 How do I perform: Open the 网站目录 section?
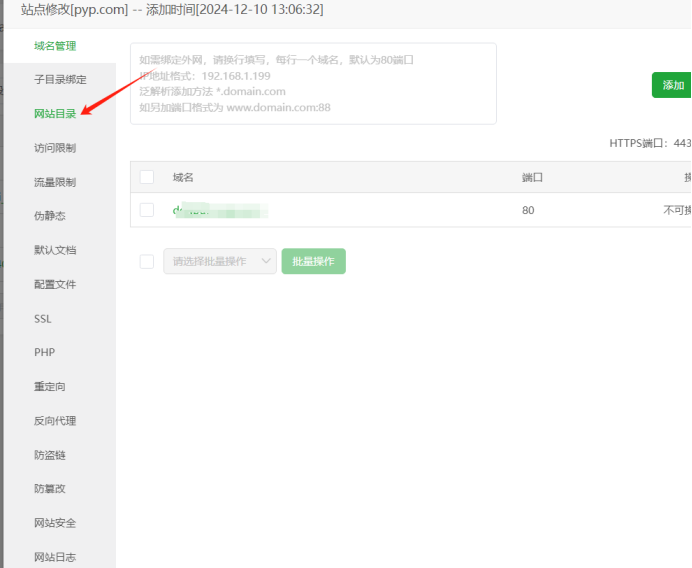click(55, 114)
